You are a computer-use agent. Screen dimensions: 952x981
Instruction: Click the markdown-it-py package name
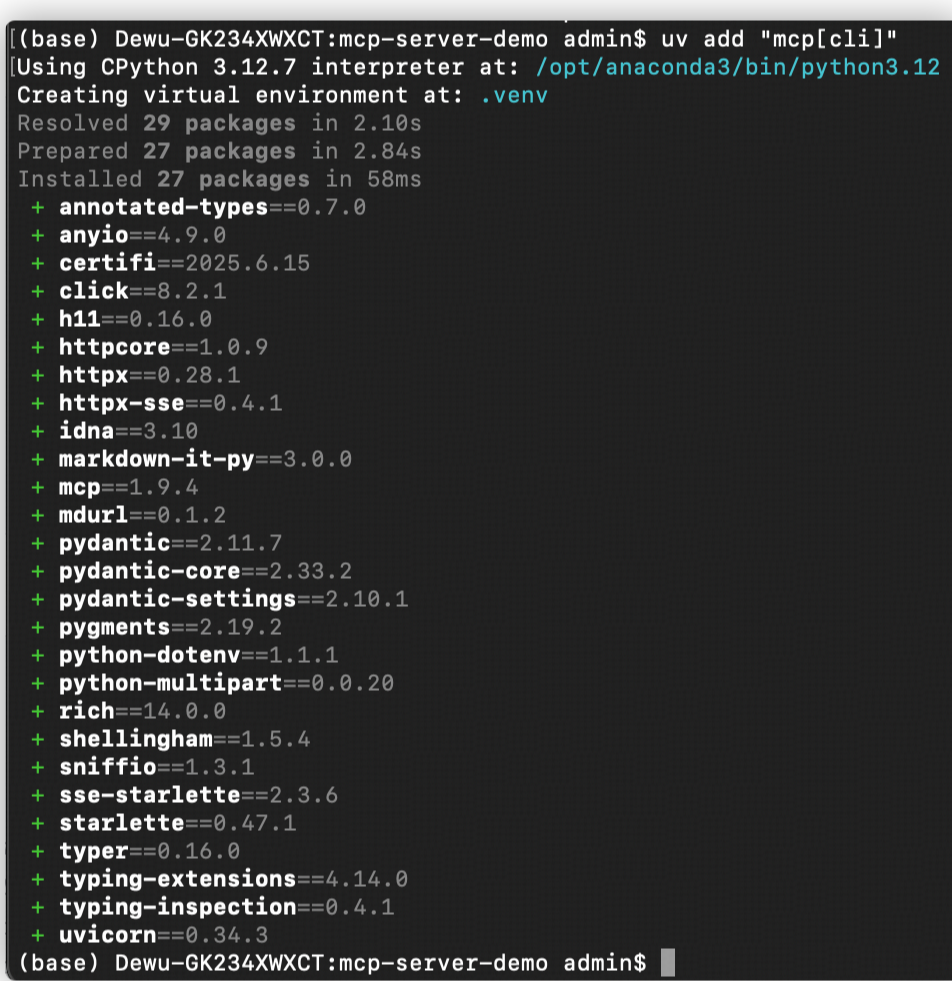[x=156, y=460]
